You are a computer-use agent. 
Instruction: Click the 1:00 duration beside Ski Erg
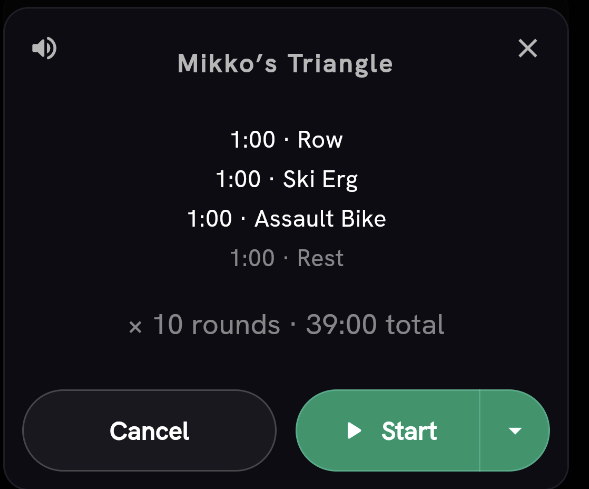point(239,179)
